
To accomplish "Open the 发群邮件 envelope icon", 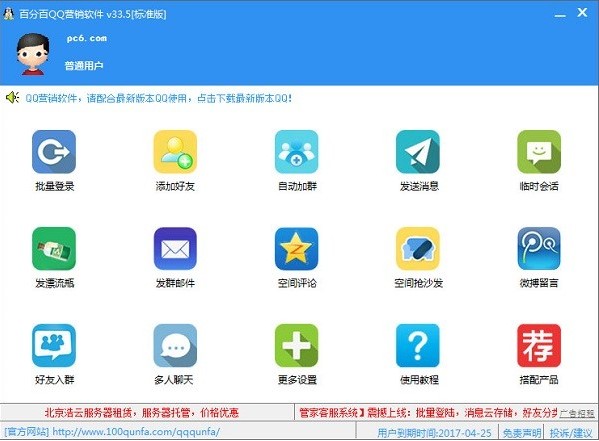I will pos(175,249).
